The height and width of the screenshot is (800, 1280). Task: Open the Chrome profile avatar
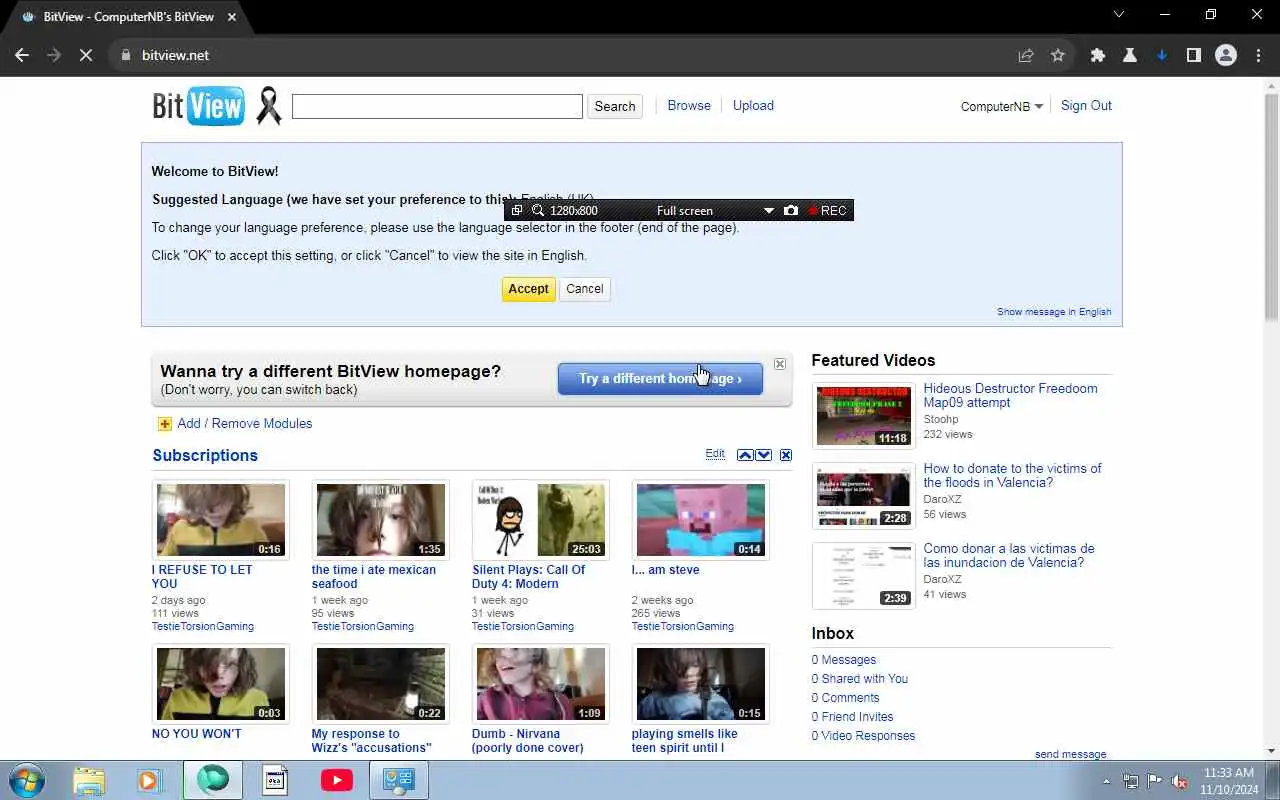pyautogui.click(x=1226, y=55)
